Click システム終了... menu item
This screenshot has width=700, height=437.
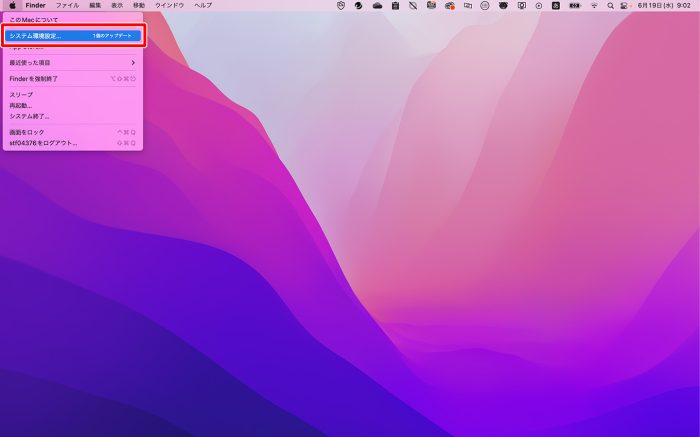click(29, 116)
